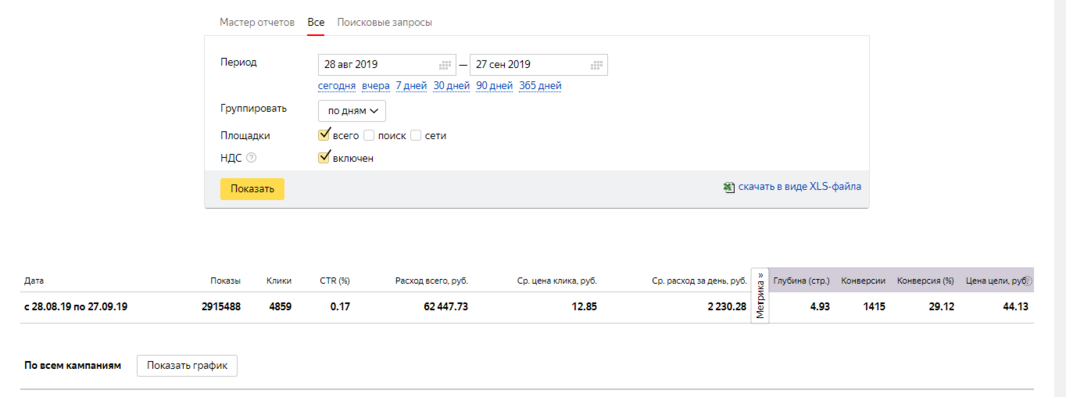This screenshot has height=397, width=1066.
Task: Set period to '30 дней' link
Action: tap(451, 86)
